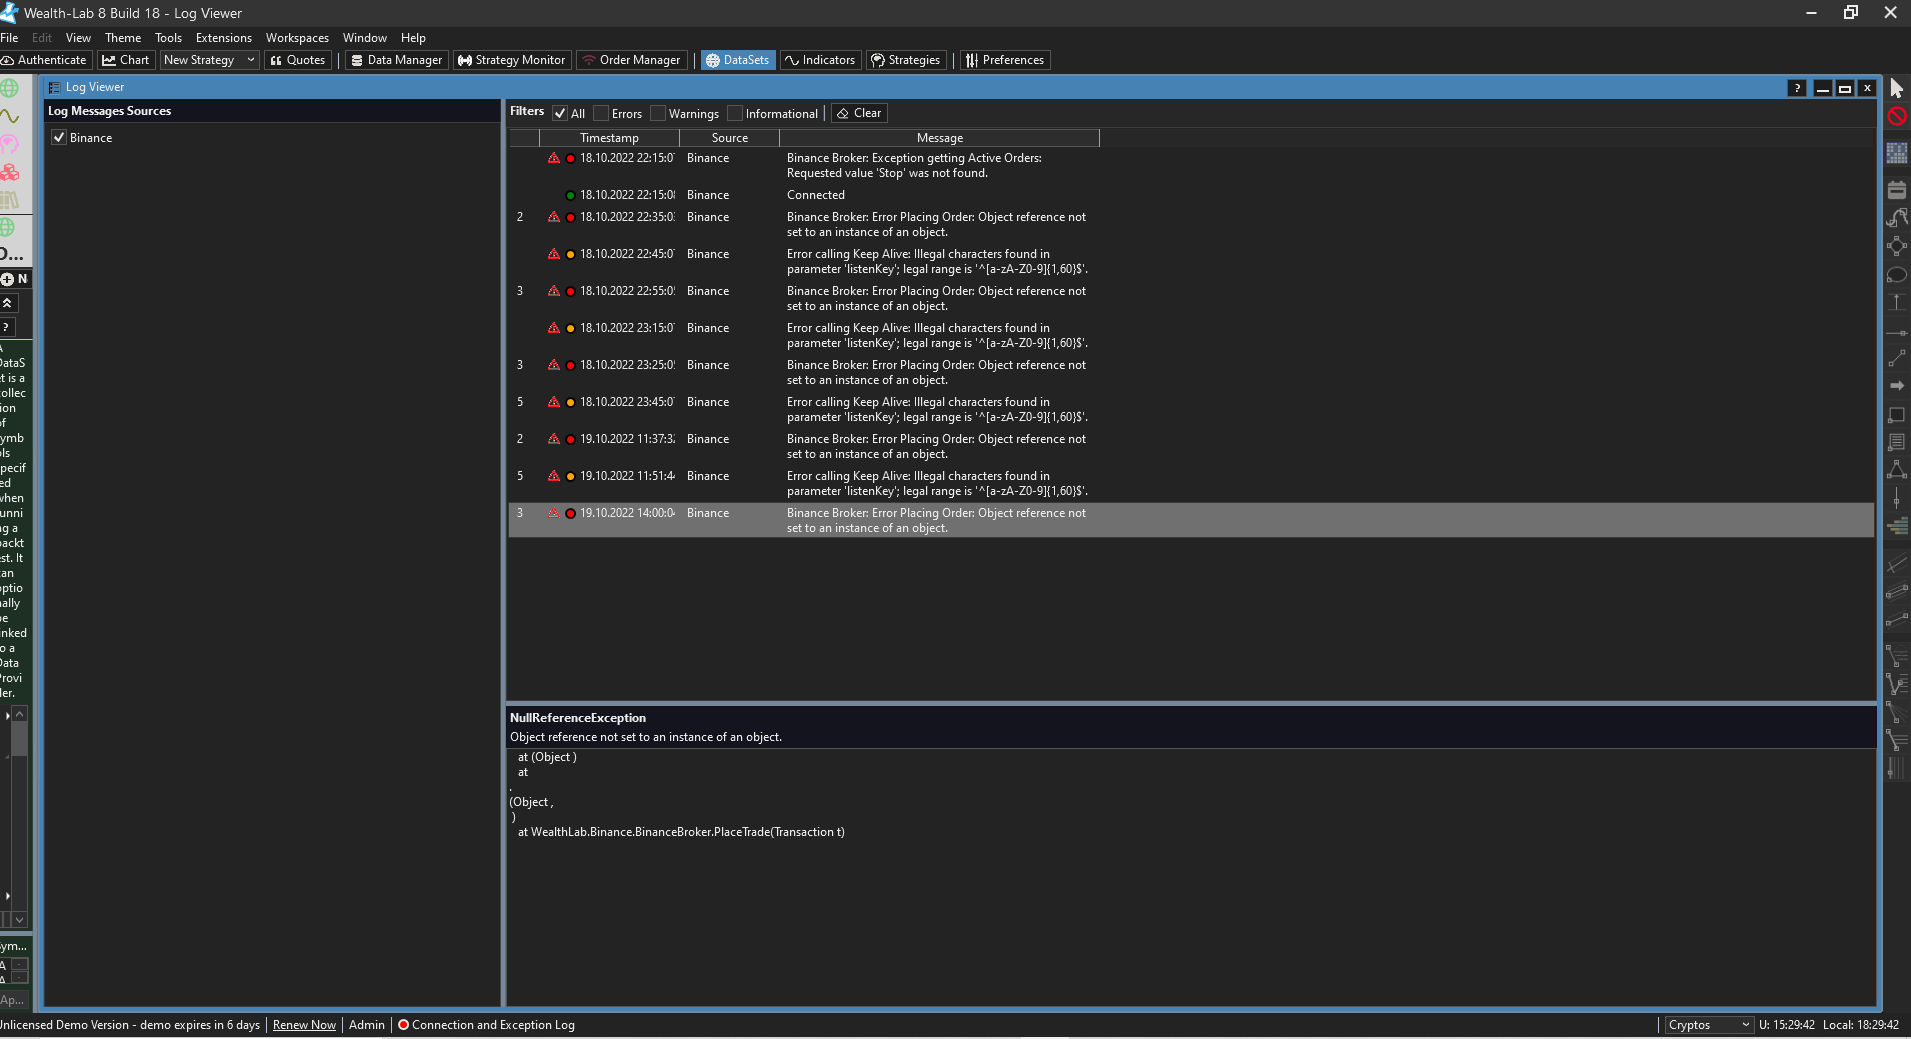
Task: Open the Chart toolbar button
Action: click(126, 60)
